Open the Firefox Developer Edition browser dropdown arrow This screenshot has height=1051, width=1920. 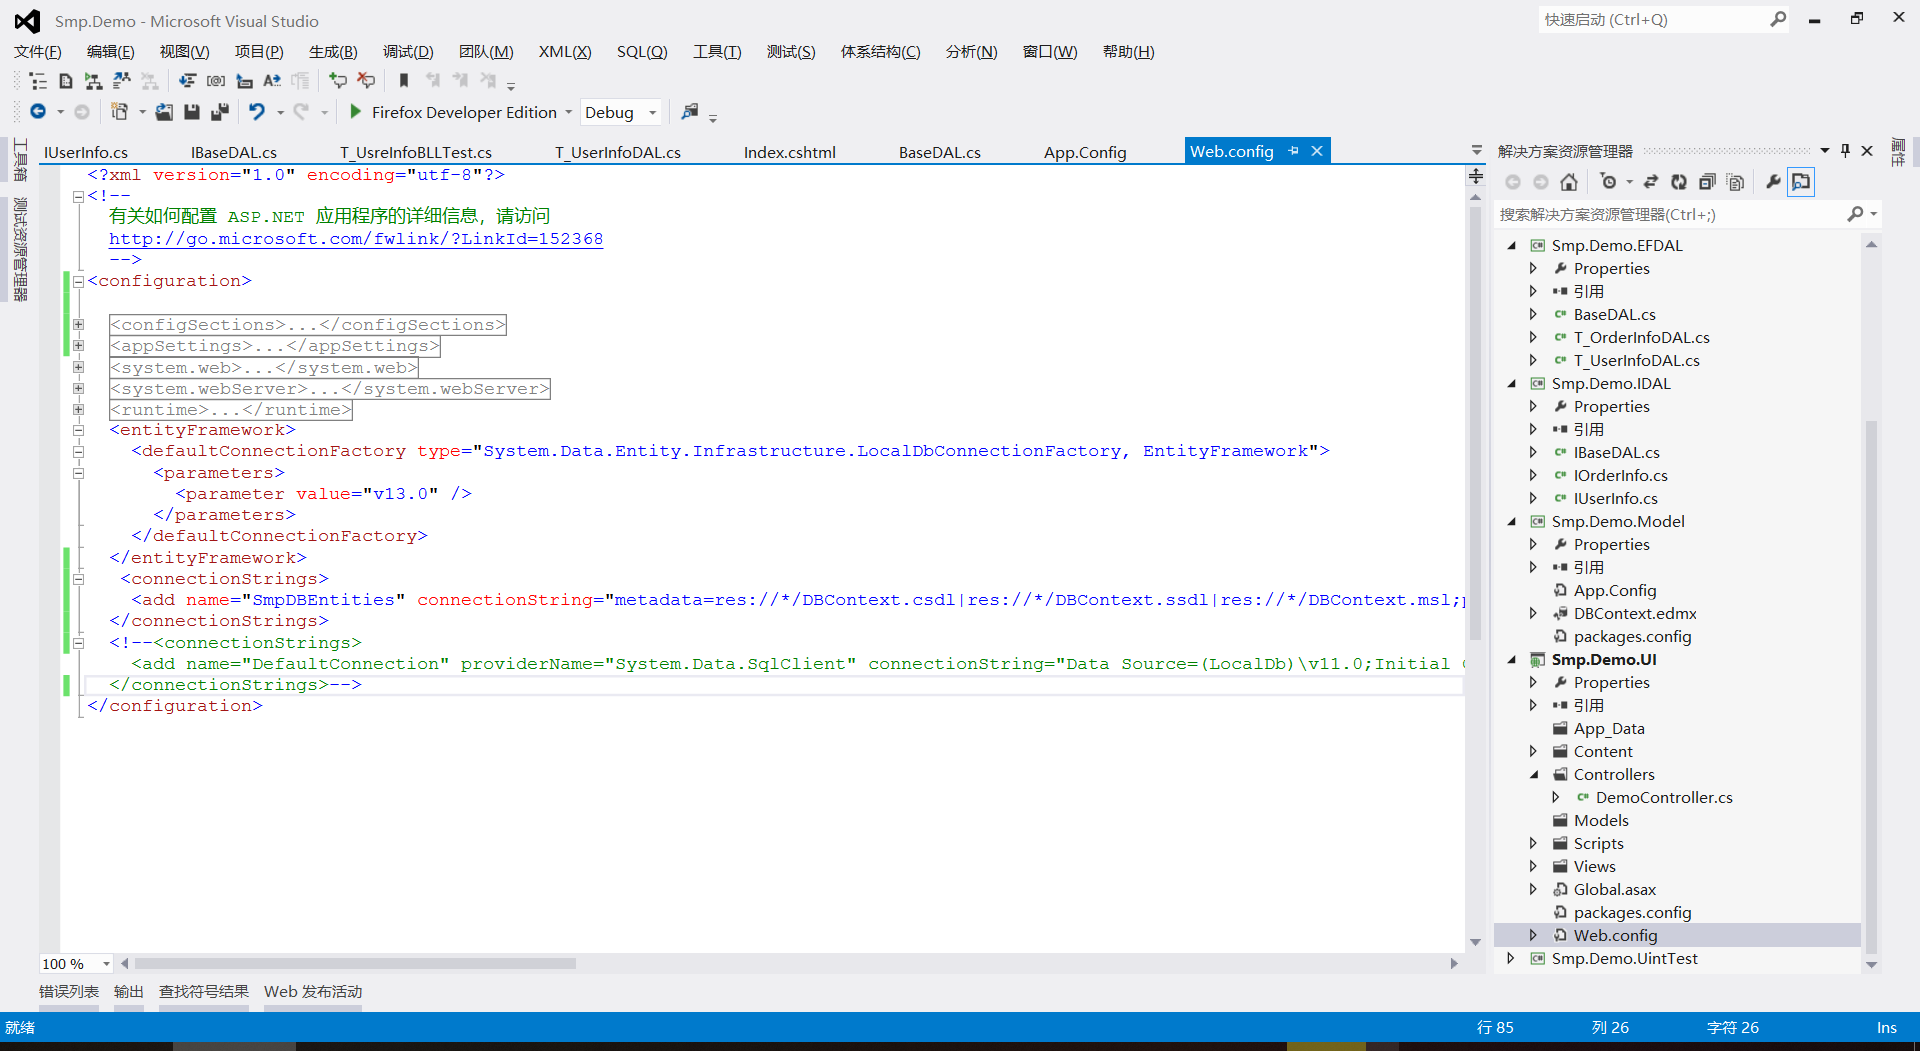[x=569, y=112]
